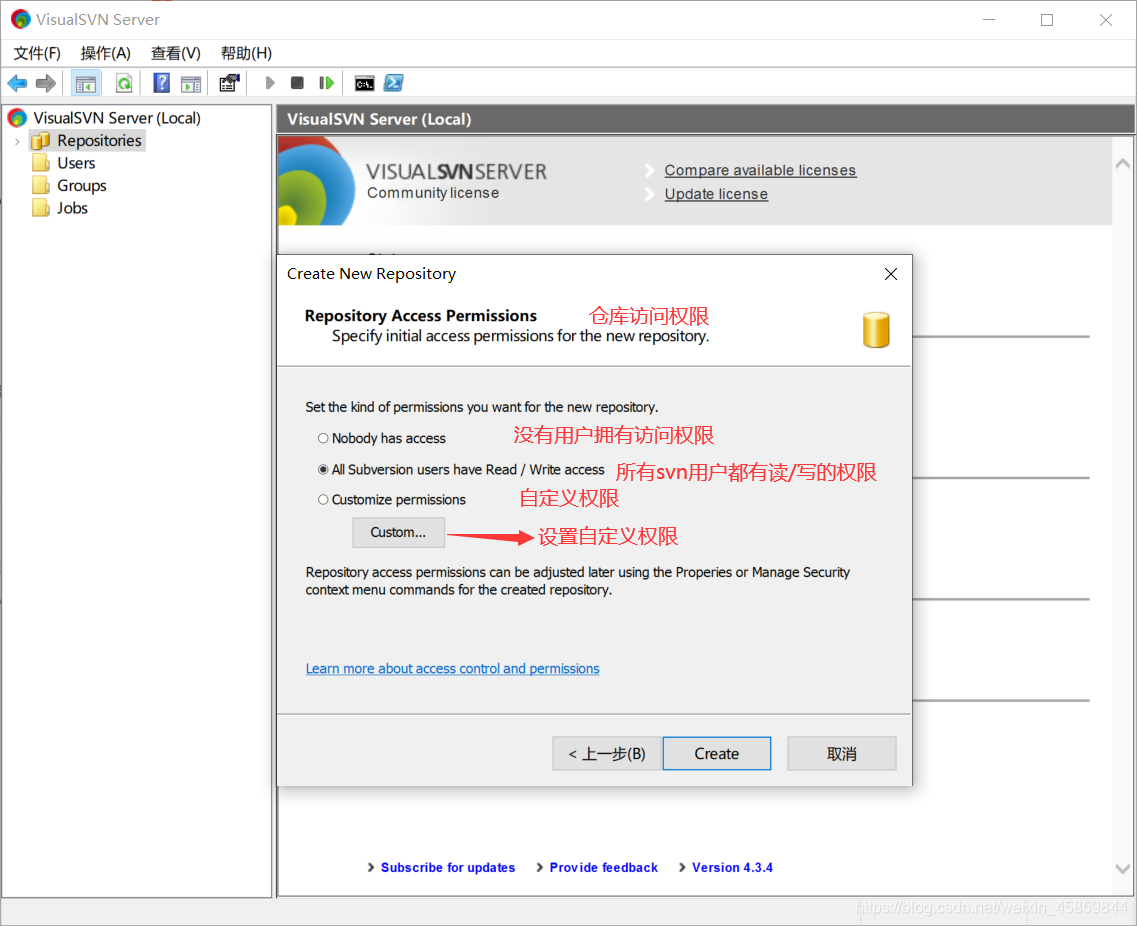This screenshot has height=926, width=1137.
Task: Open the 帮助(H) menu
Action: point(246,54)
